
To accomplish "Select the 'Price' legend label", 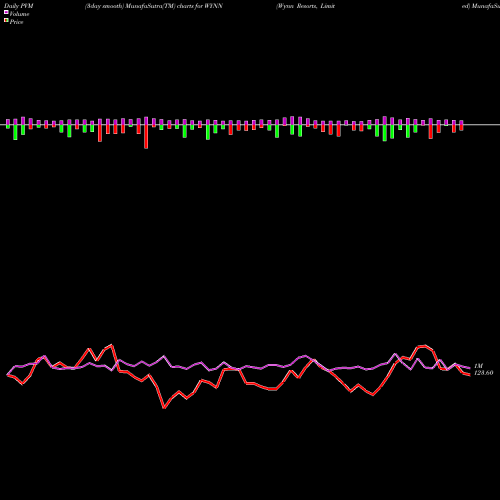I will click(x=16, y=22).
